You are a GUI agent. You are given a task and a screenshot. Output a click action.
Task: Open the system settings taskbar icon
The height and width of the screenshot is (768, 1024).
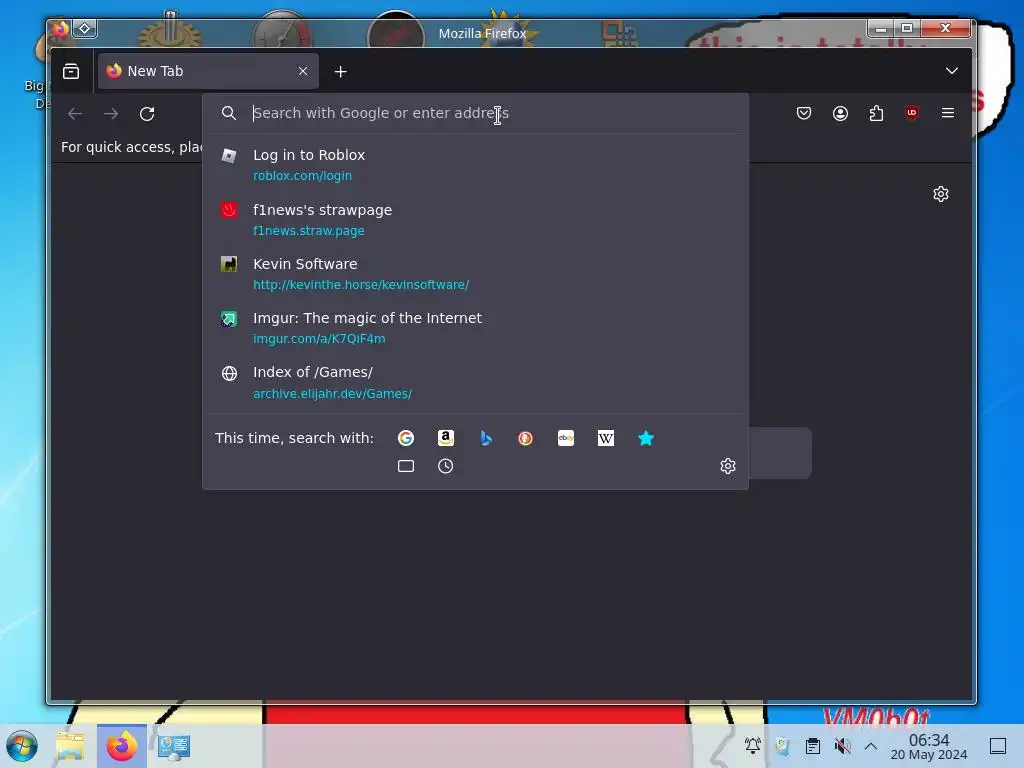tap(174, 746)
